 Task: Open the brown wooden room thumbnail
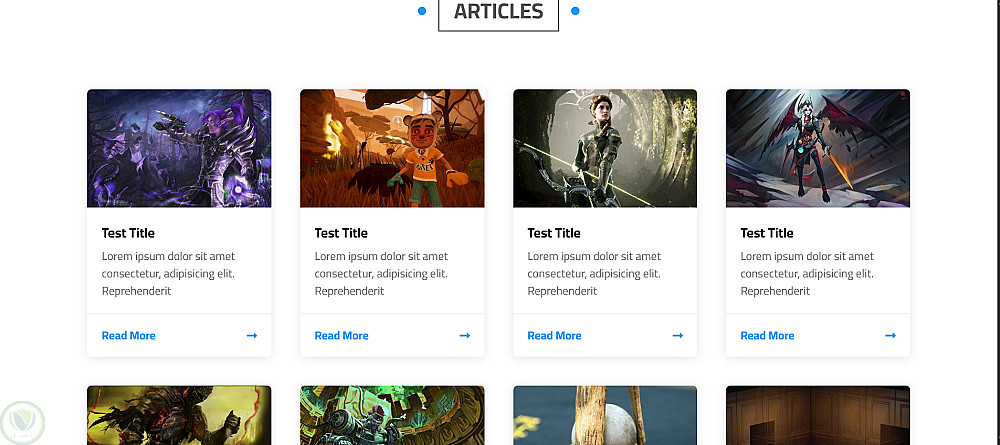click(x=818, y=415)
